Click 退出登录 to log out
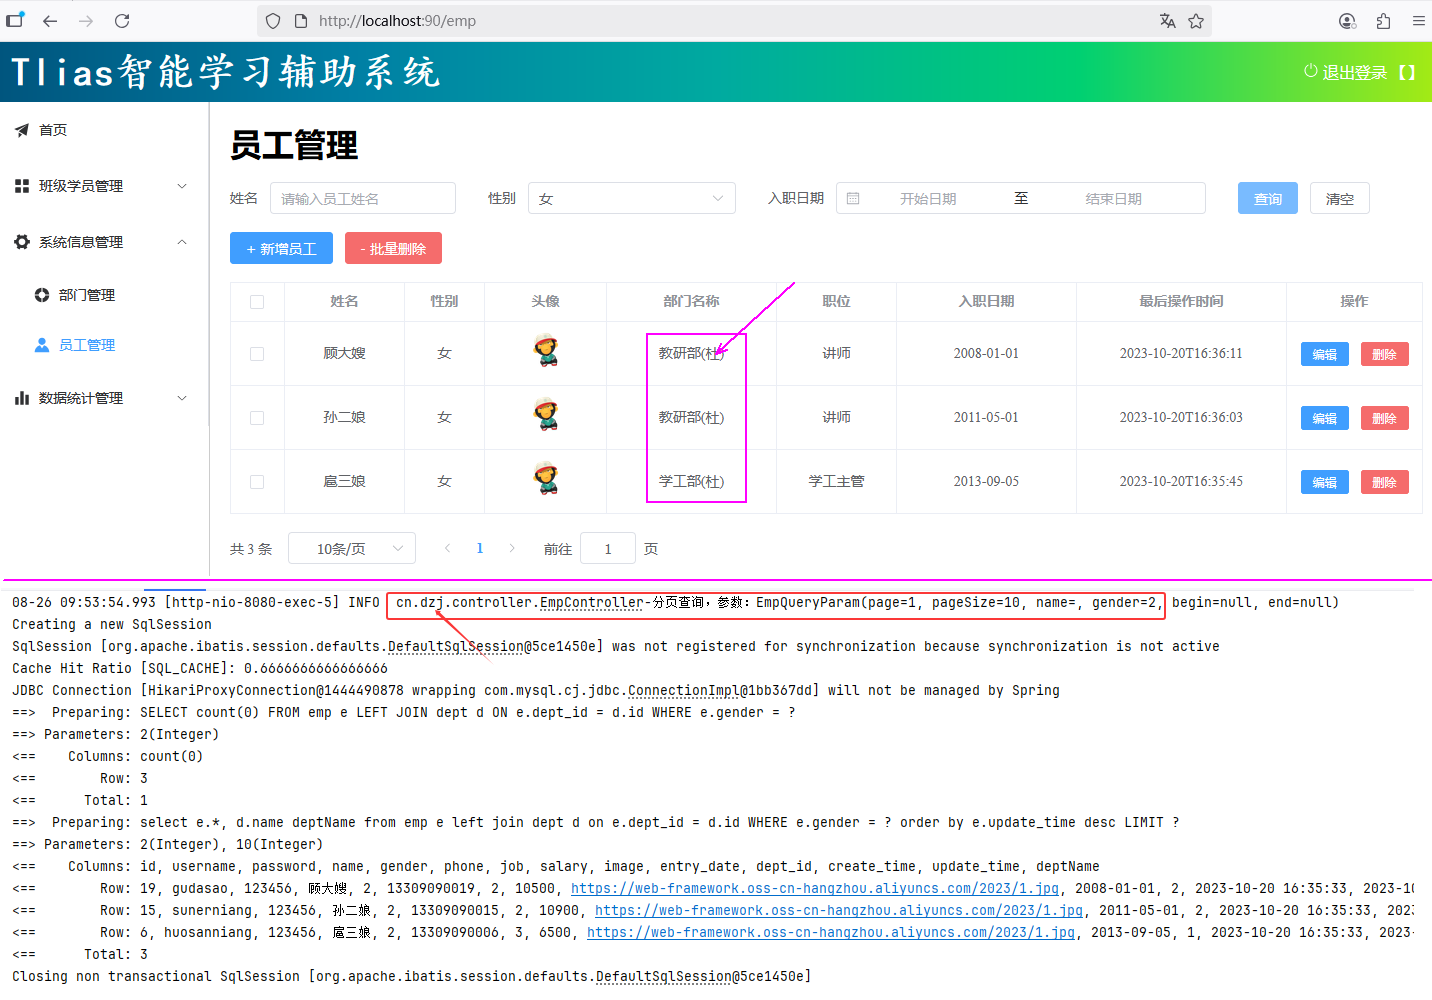The image size is (1432, 1000). pos(1353,72)
